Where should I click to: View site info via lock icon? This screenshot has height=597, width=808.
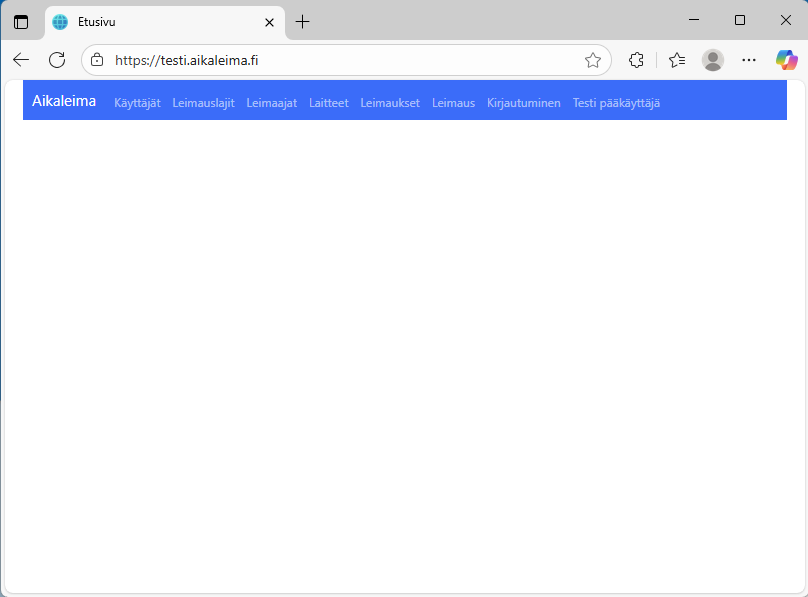tap(97, 60)
